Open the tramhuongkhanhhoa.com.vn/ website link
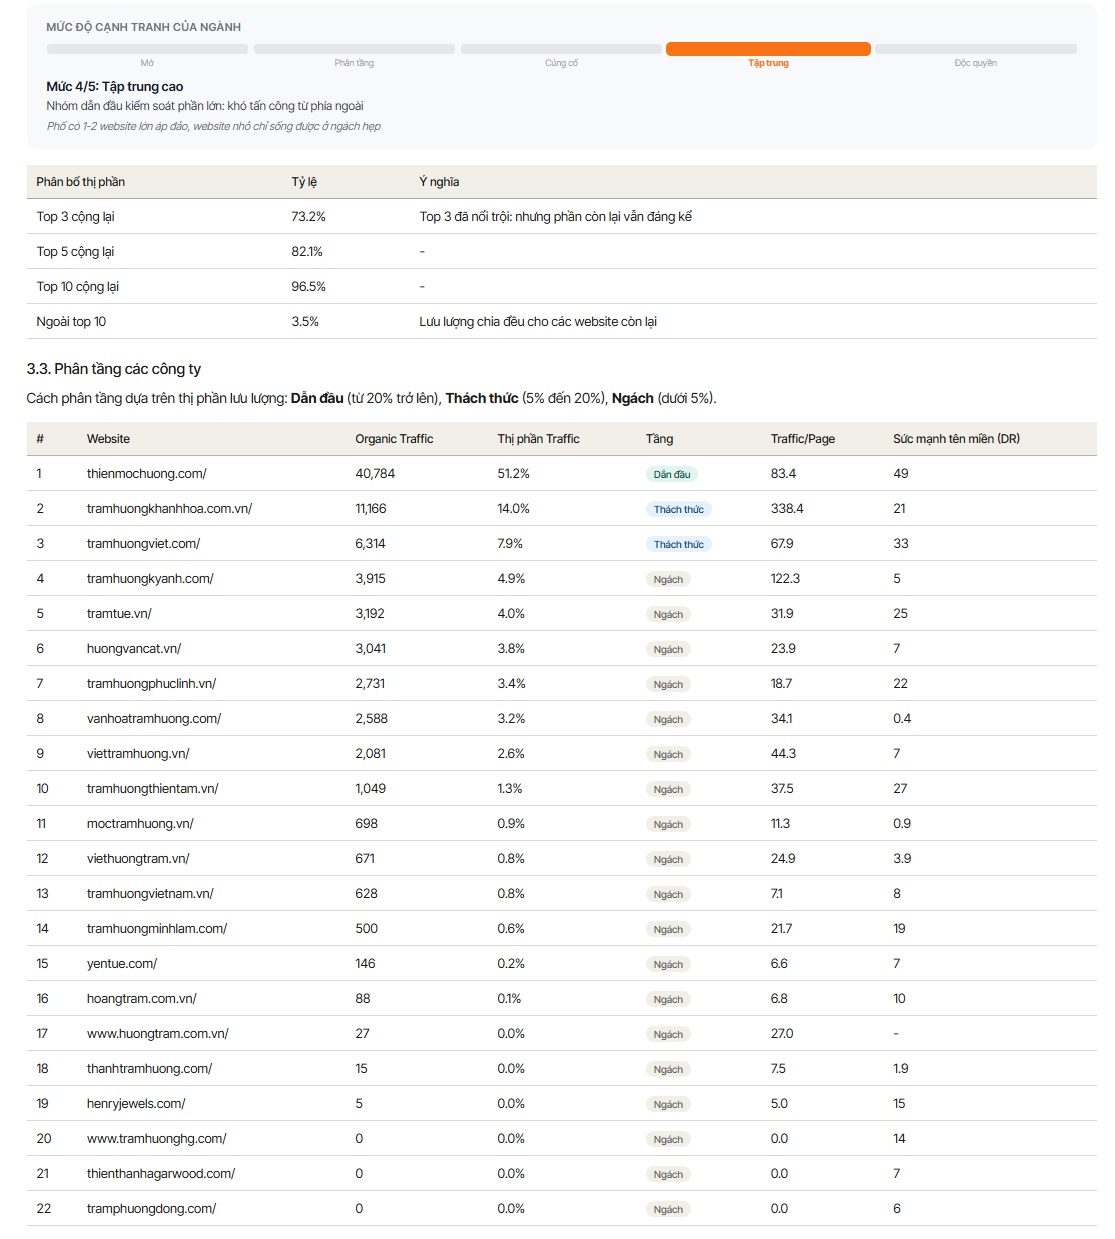The width and height of the screenshot is (1115, 1239). coord(169,509)
